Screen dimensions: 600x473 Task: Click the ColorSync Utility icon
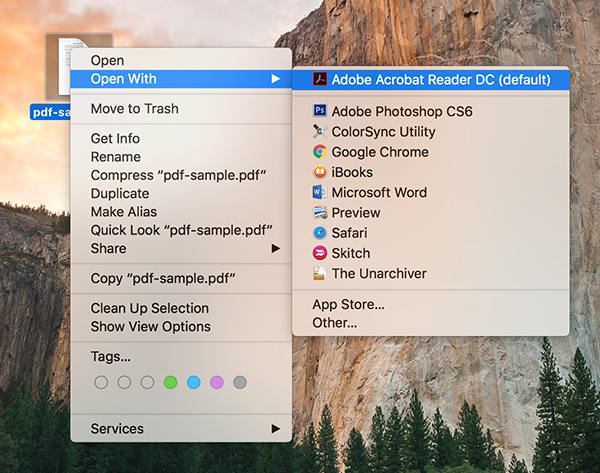320,131
